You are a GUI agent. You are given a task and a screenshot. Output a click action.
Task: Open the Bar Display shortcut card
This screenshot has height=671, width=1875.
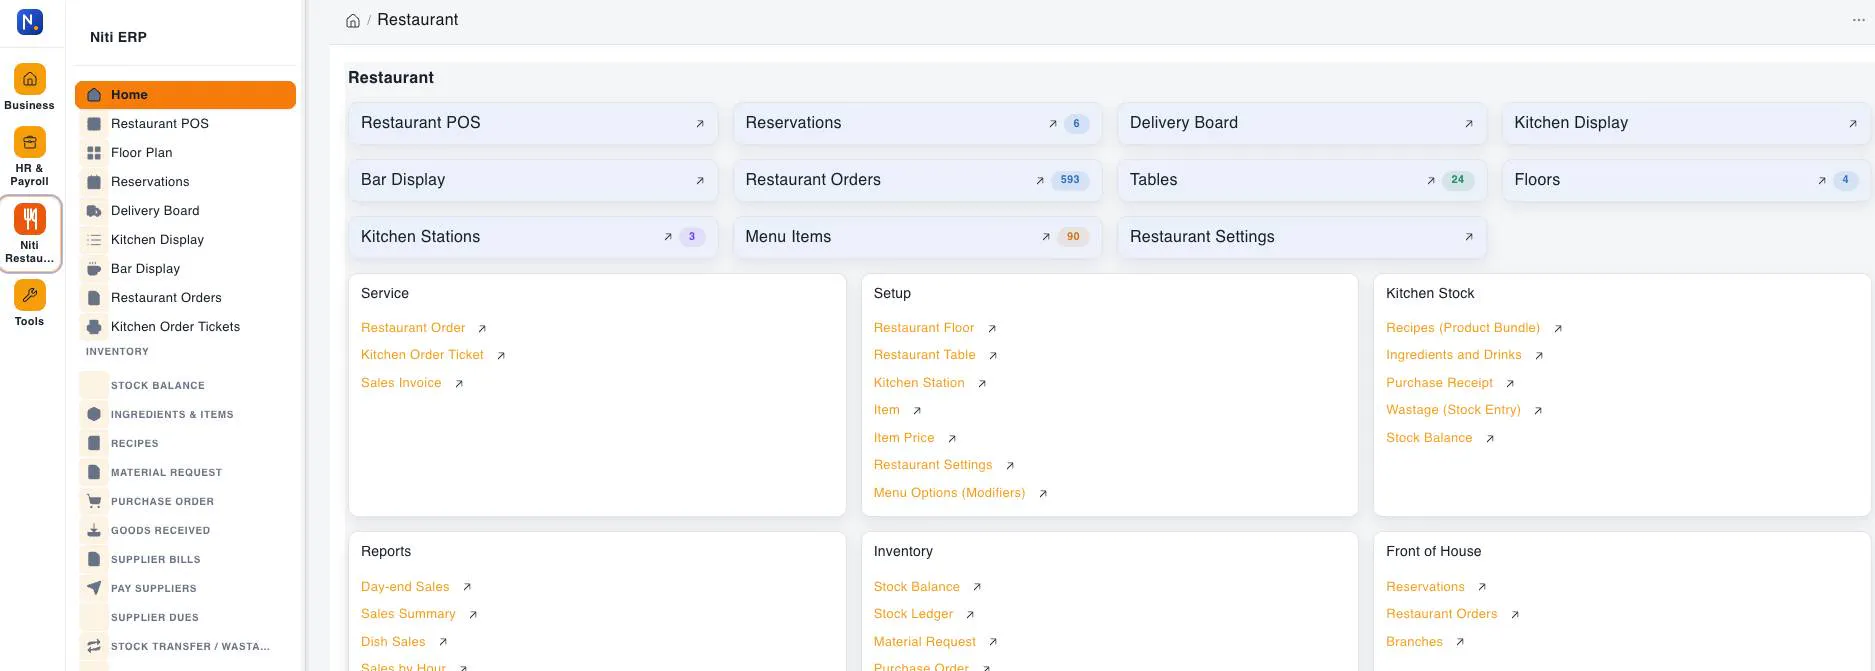pos(533,180)
